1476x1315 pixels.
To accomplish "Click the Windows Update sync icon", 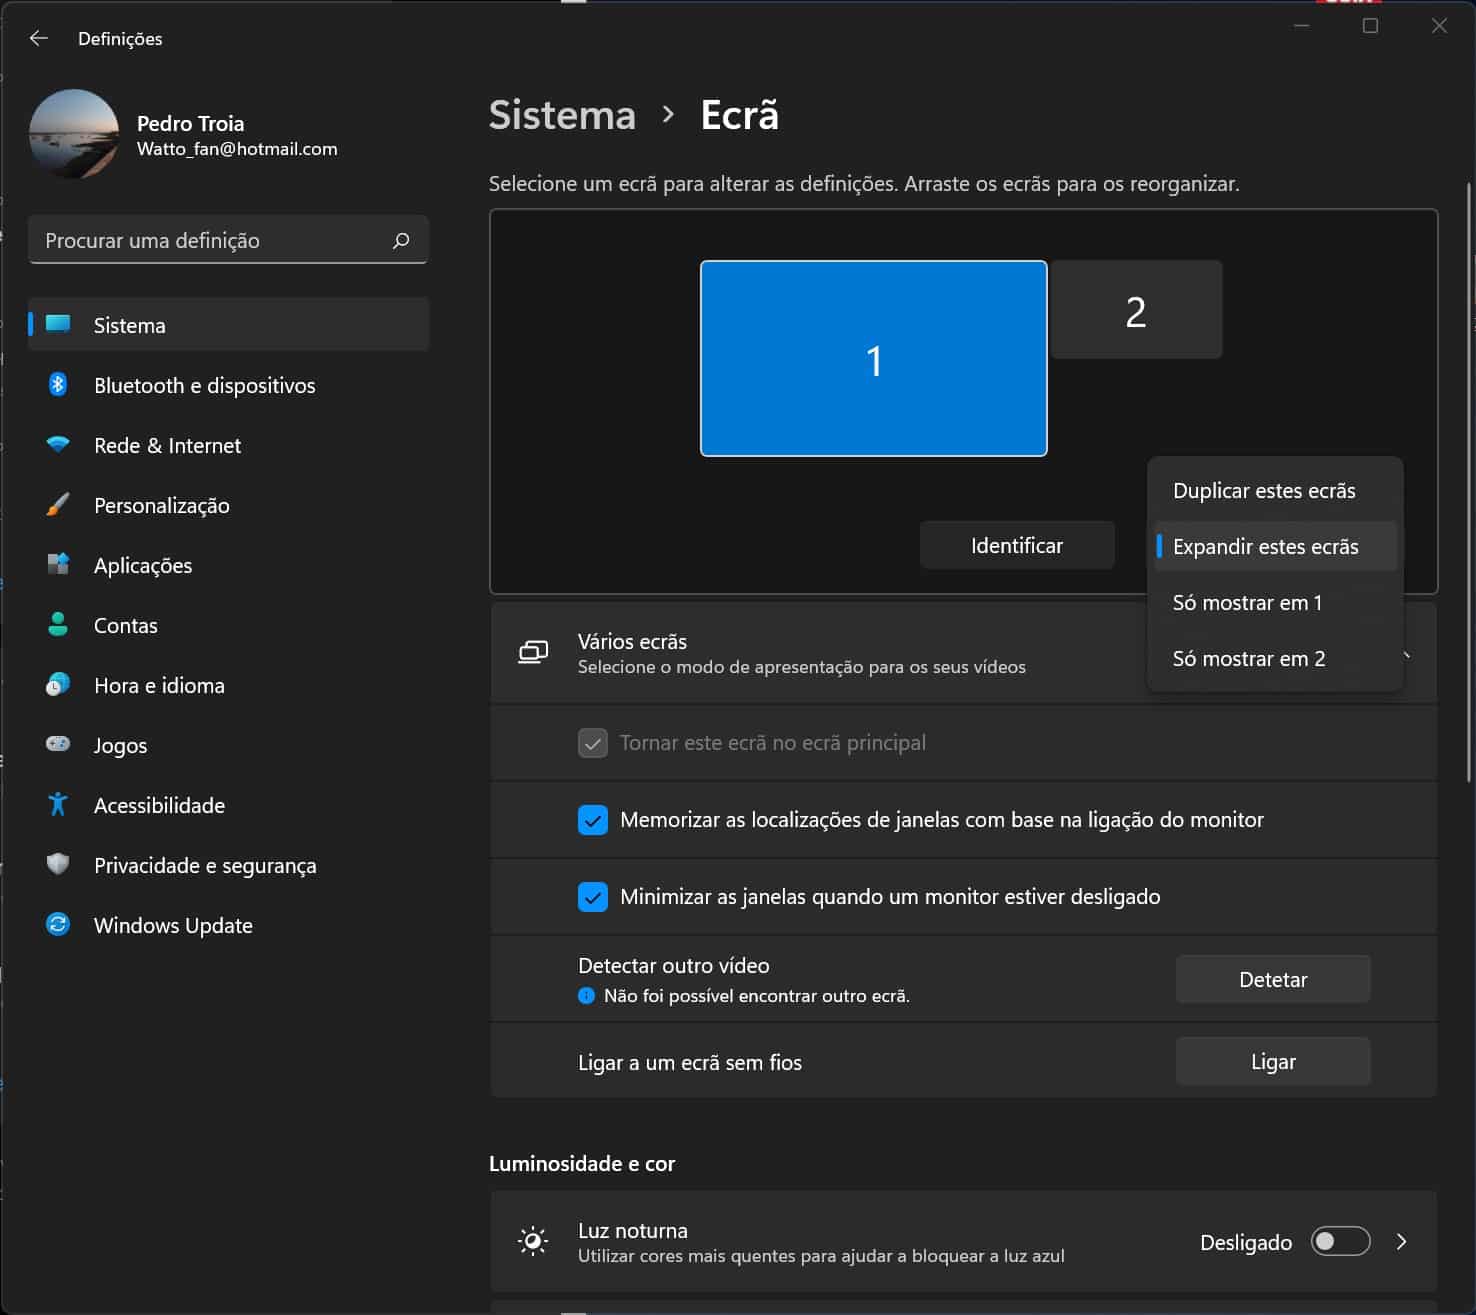I will (x=58, y=925).
